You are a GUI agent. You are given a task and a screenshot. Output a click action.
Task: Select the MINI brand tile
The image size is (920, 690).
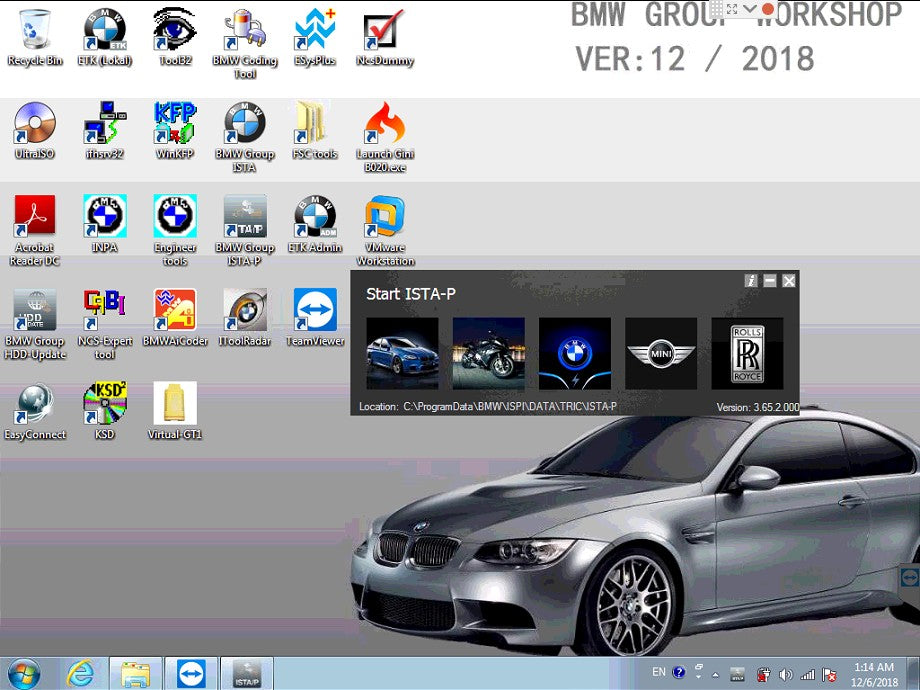pos(661,353)
